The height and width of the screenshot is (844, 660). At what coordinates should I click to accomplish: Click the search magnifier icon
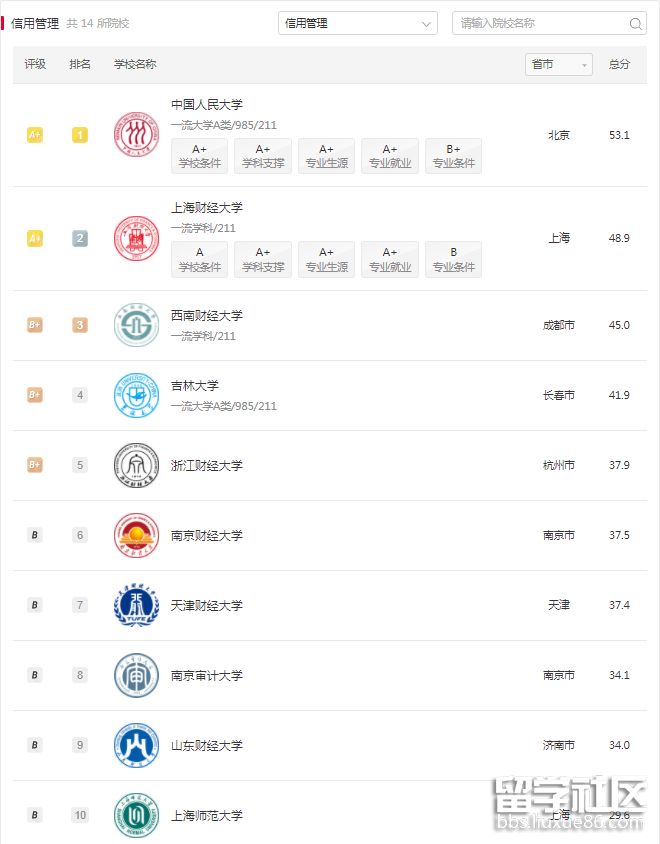point(636,22)
